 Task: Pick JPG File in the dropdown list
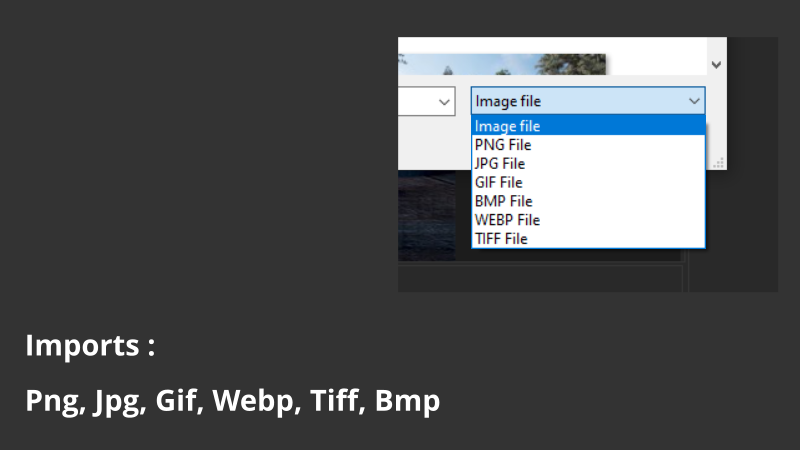click(588, 164)
